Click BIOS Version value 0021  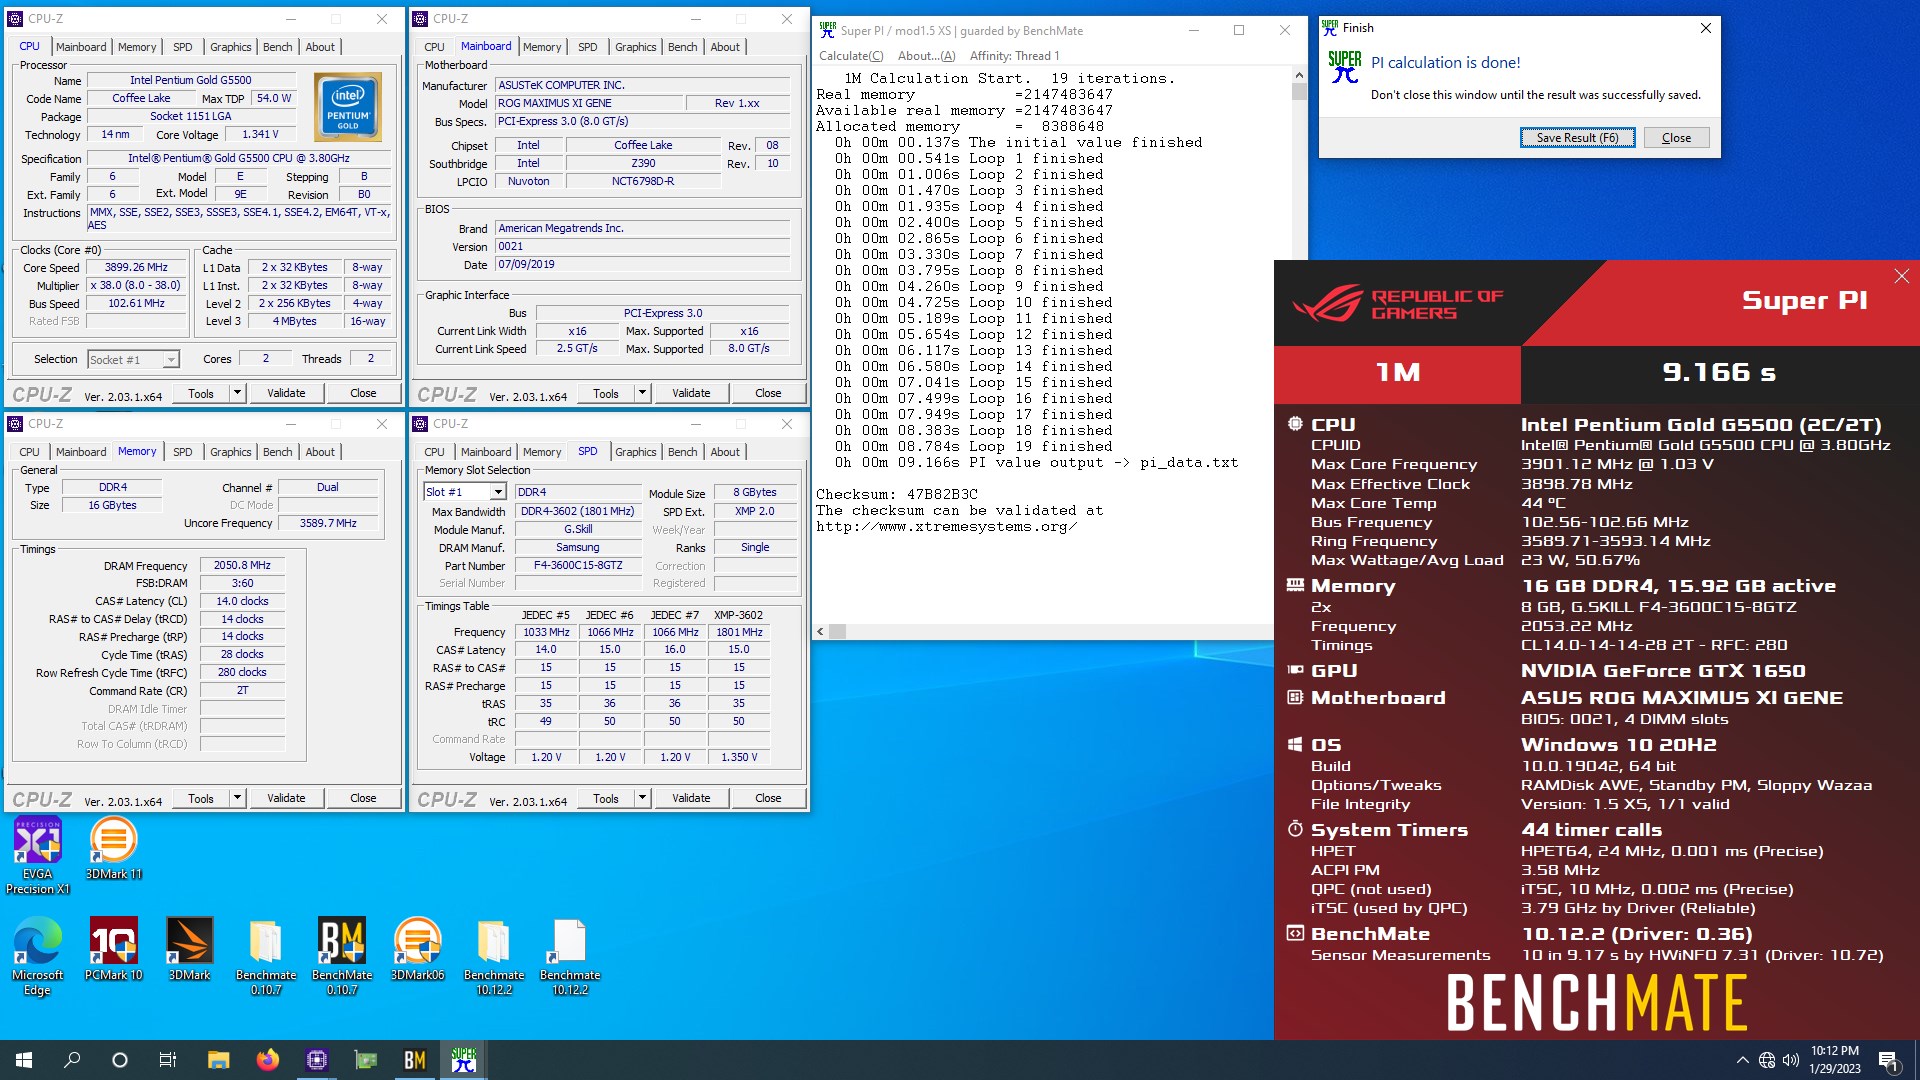coord(642,246)
